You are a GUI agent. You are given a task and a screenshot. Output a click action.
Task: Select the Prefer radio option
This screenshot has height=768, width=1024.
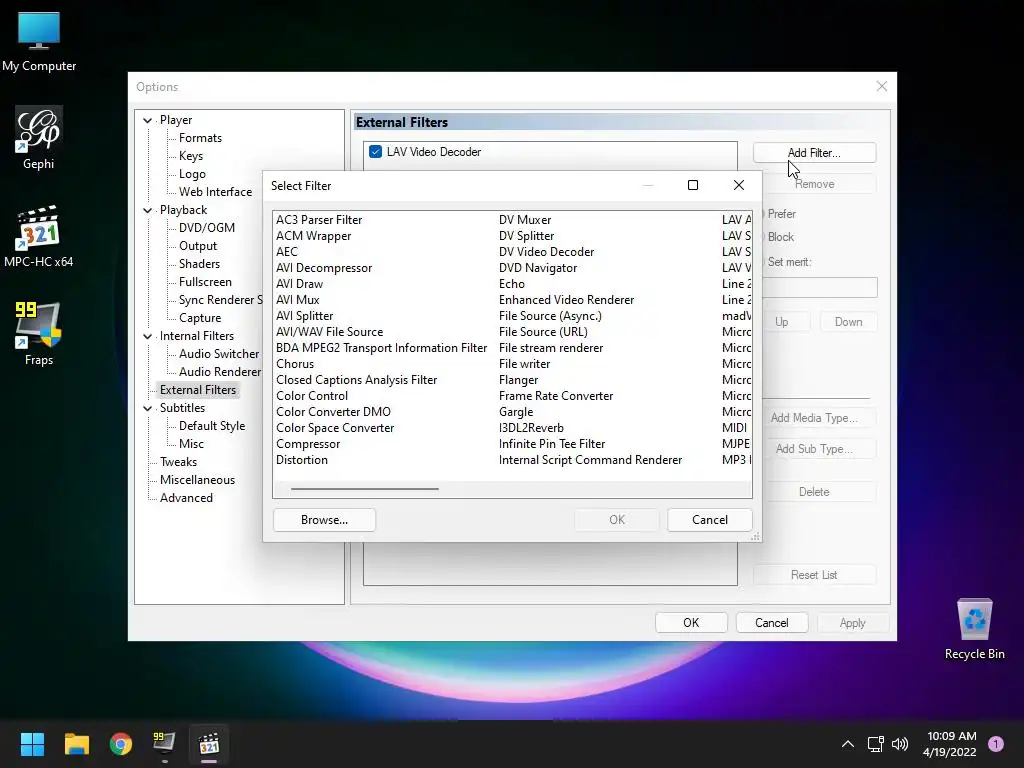click(x=781, y=214)
